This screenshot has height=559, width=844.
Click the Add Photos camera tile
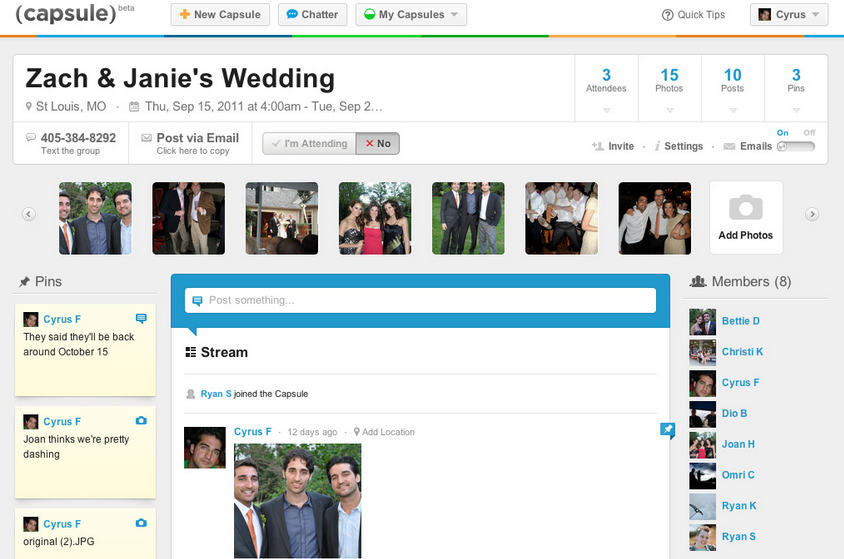tap(746, 217)
